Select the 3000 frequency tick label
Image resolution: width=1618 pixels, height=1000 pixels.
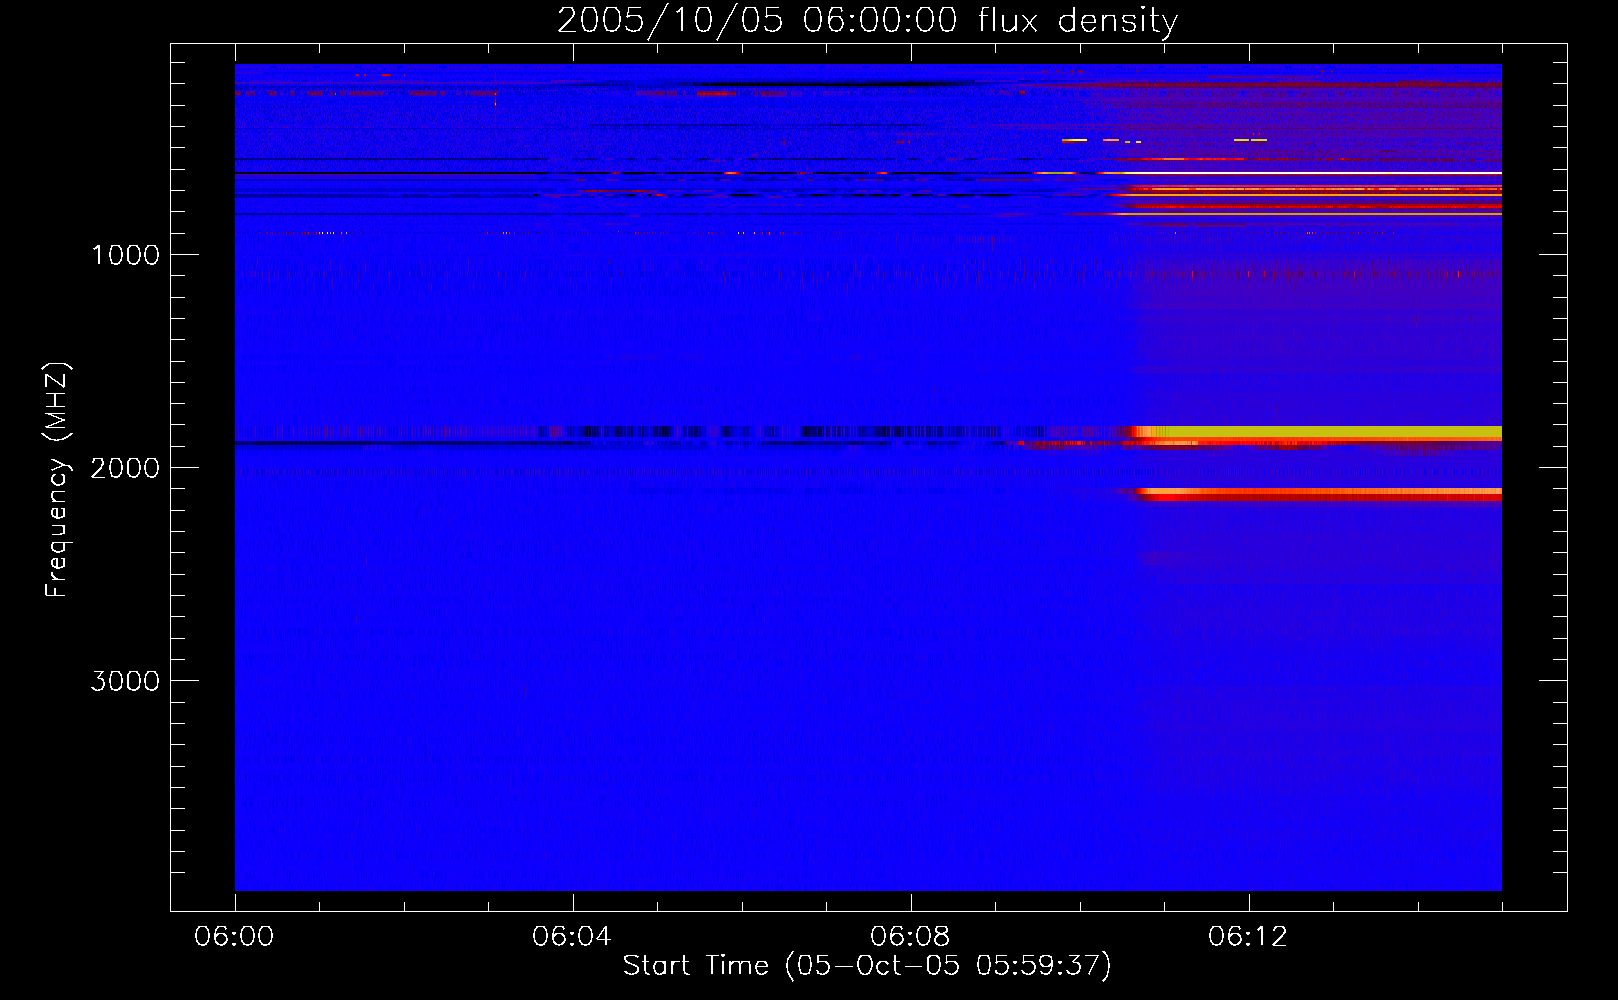[x=125, y=681]
